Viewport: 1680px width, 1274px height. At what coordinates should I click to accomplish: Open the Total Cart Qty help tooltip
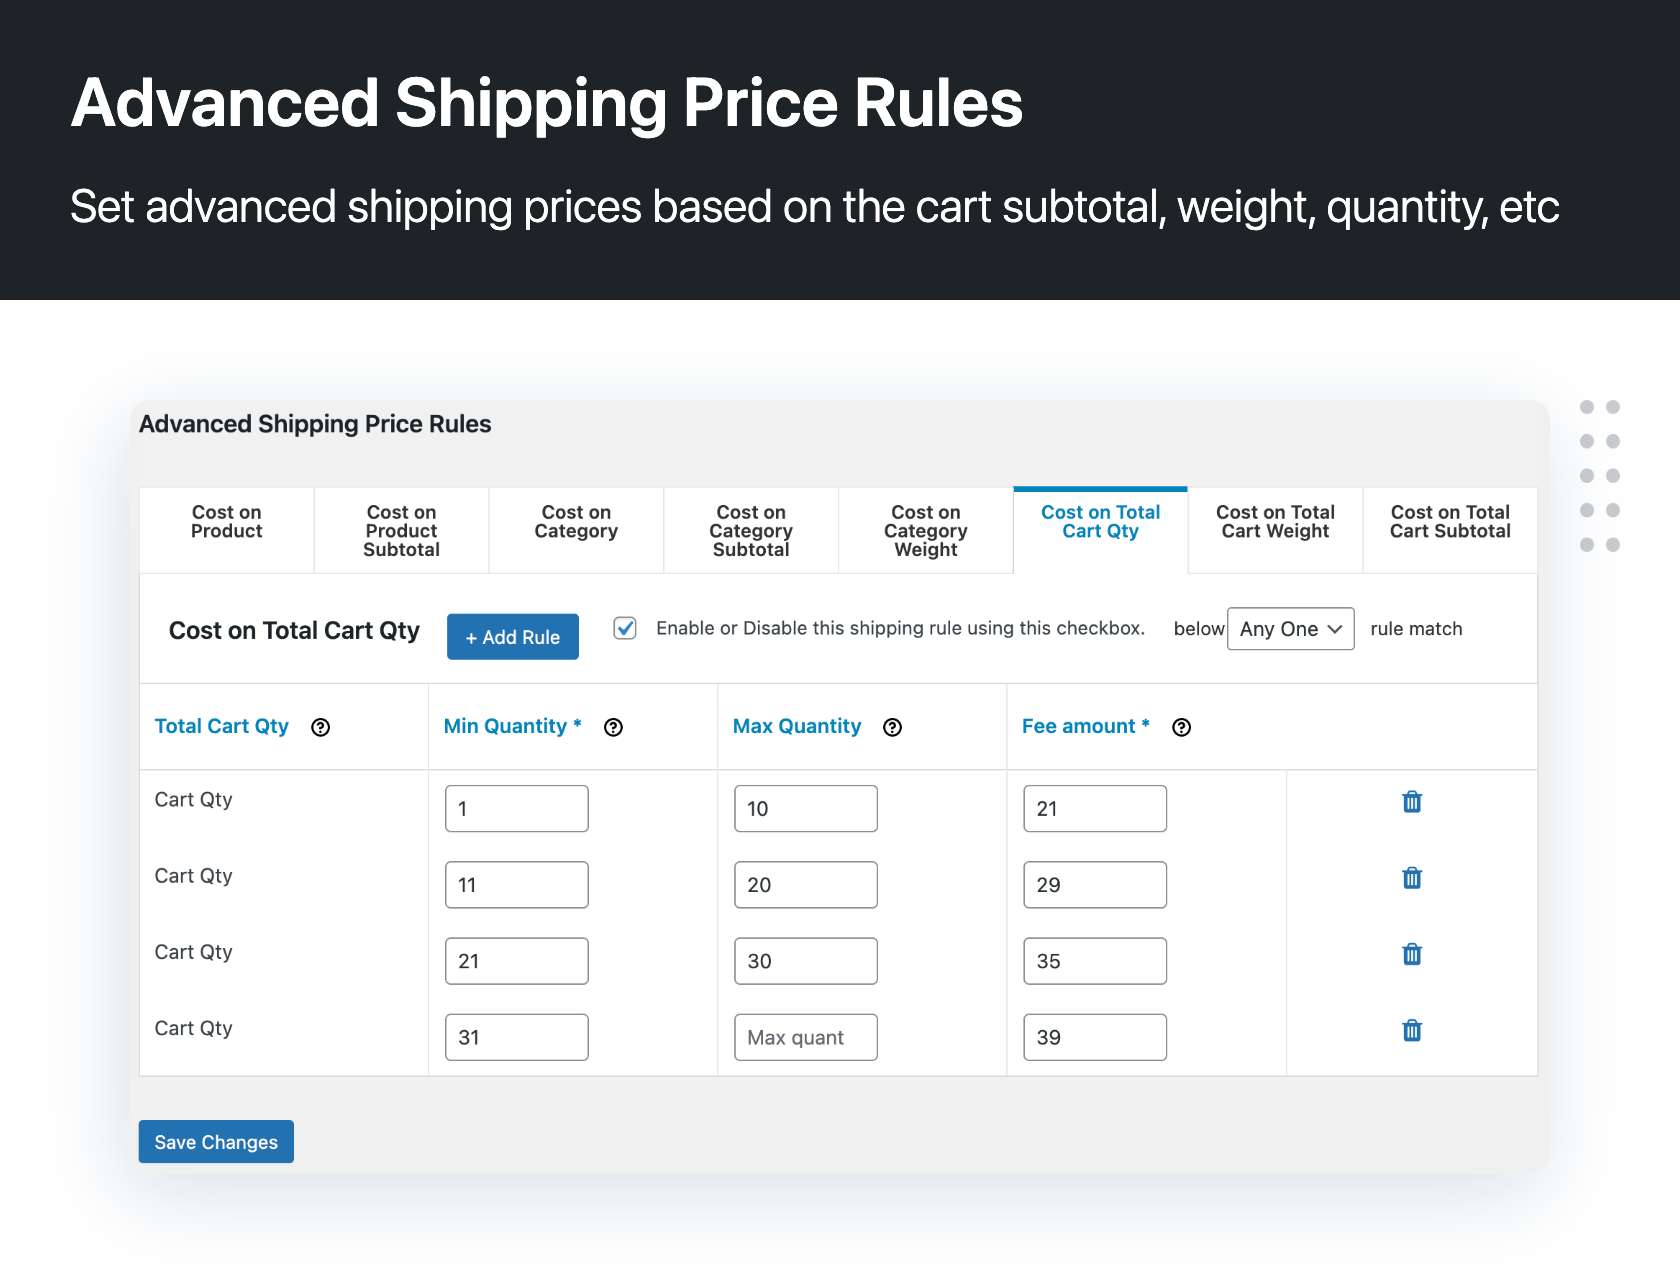tap(320, 727)
